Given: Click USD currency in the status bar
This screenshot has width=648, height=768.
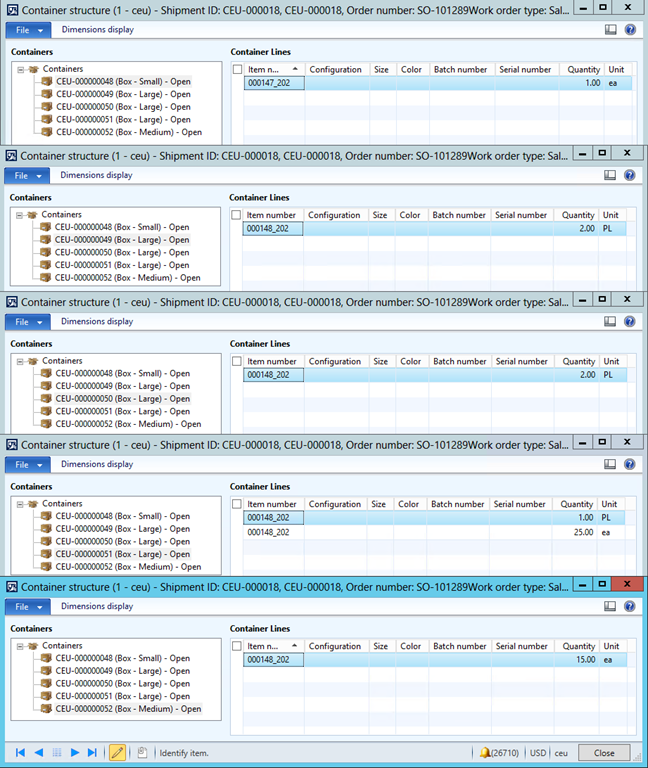Looking at the screenshot, I should [x=537, y=753].
